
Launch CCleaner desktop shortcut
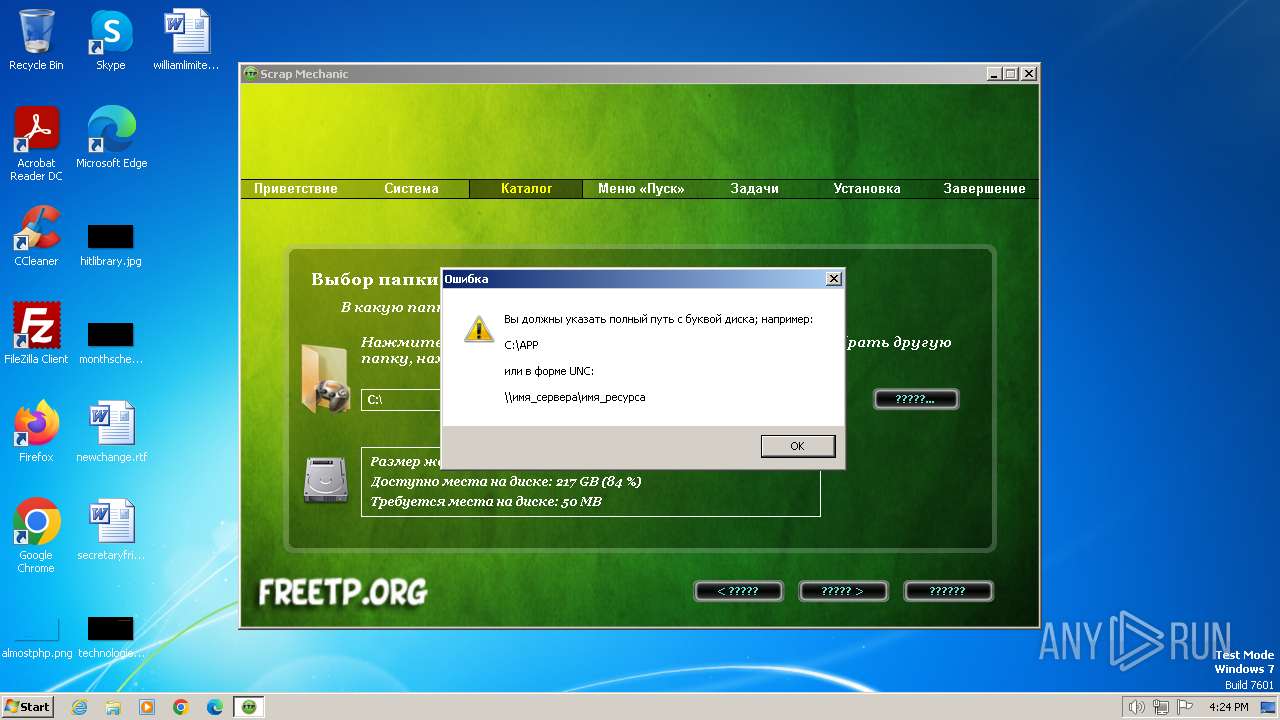(36, 236)
